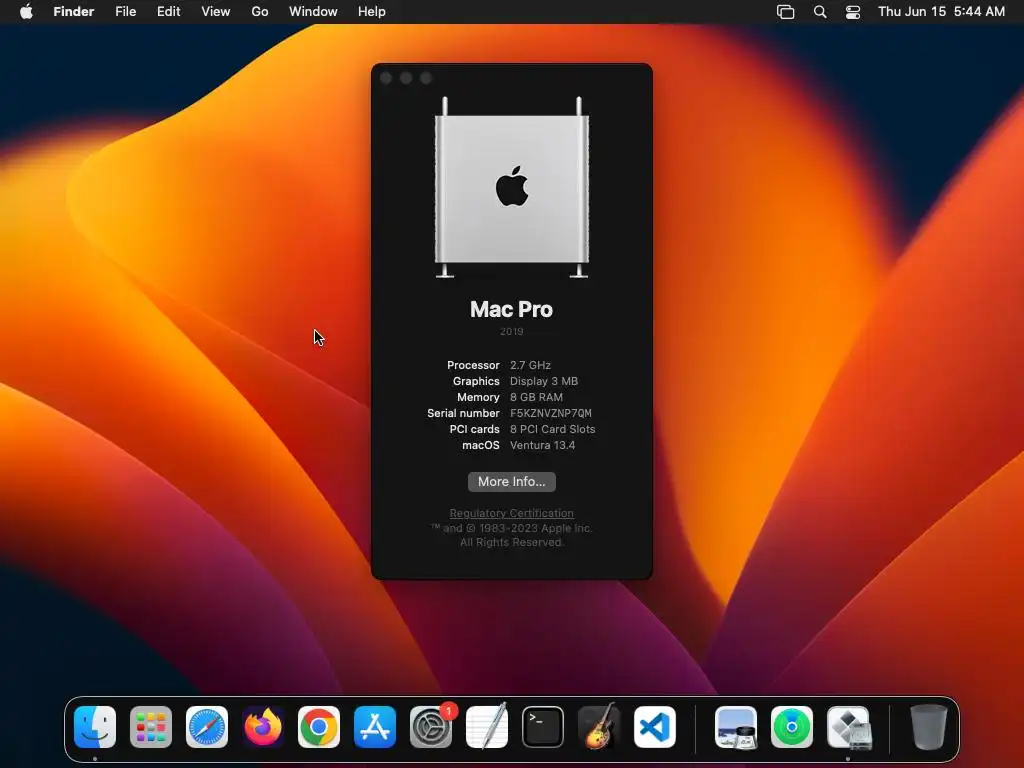The width and height of the screenshot is (1024, 768).
Task: Open the Edit menu
Action: 168,12
